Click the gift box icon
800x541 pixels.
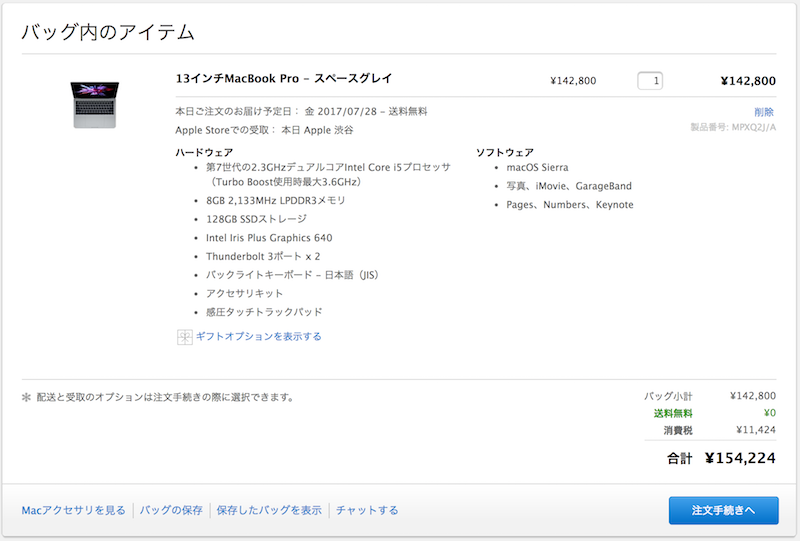[184, 337]
